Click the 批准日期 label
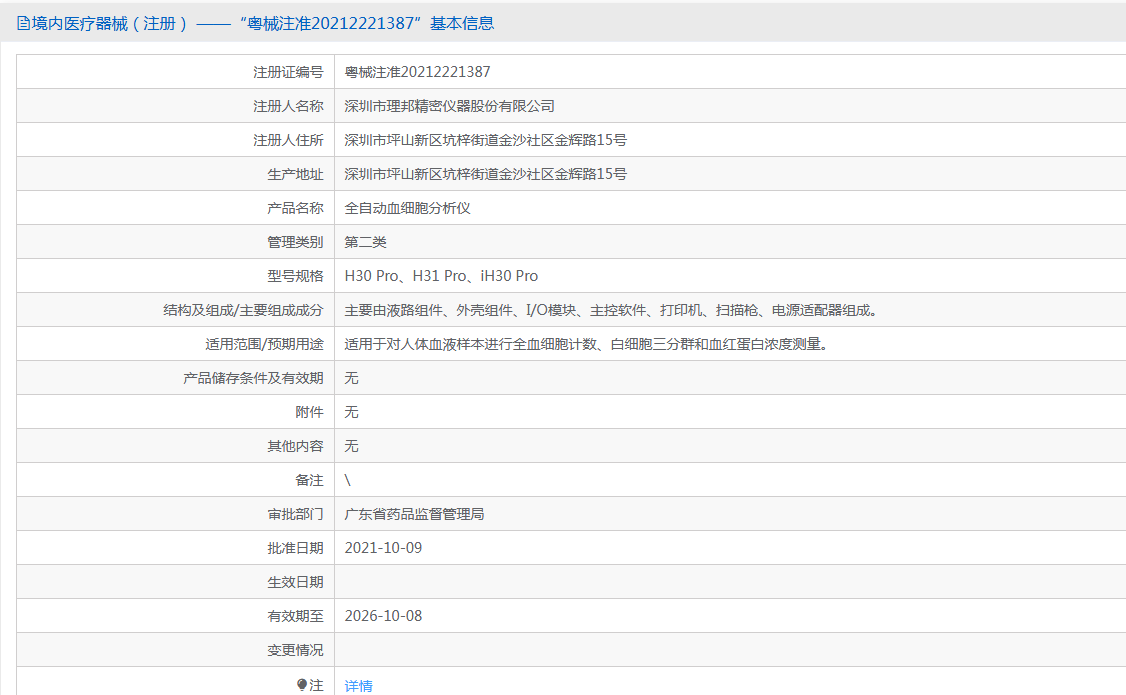 pyautogui.click(x=295, y=548)
